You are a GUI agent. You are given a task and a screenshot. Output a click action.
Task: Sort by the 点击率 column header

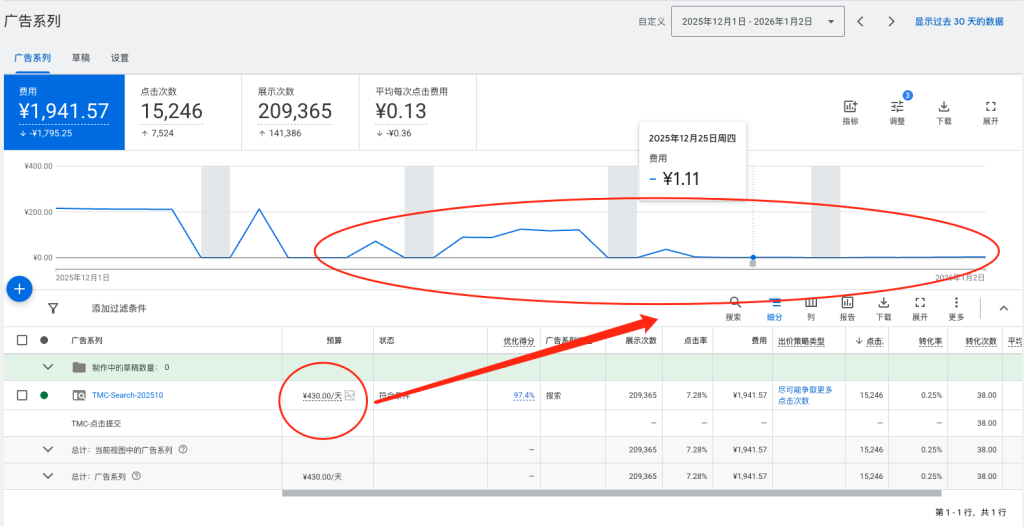point(696,340)
